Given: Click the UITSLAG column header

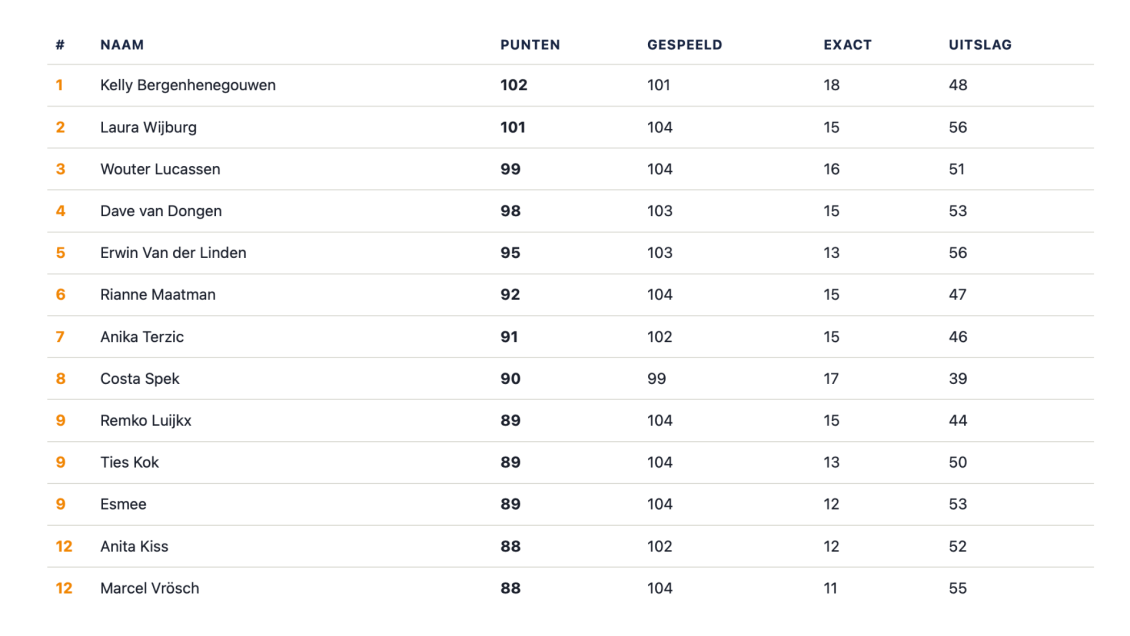Looking at the screenshot, I should click(x=980, y=45).
